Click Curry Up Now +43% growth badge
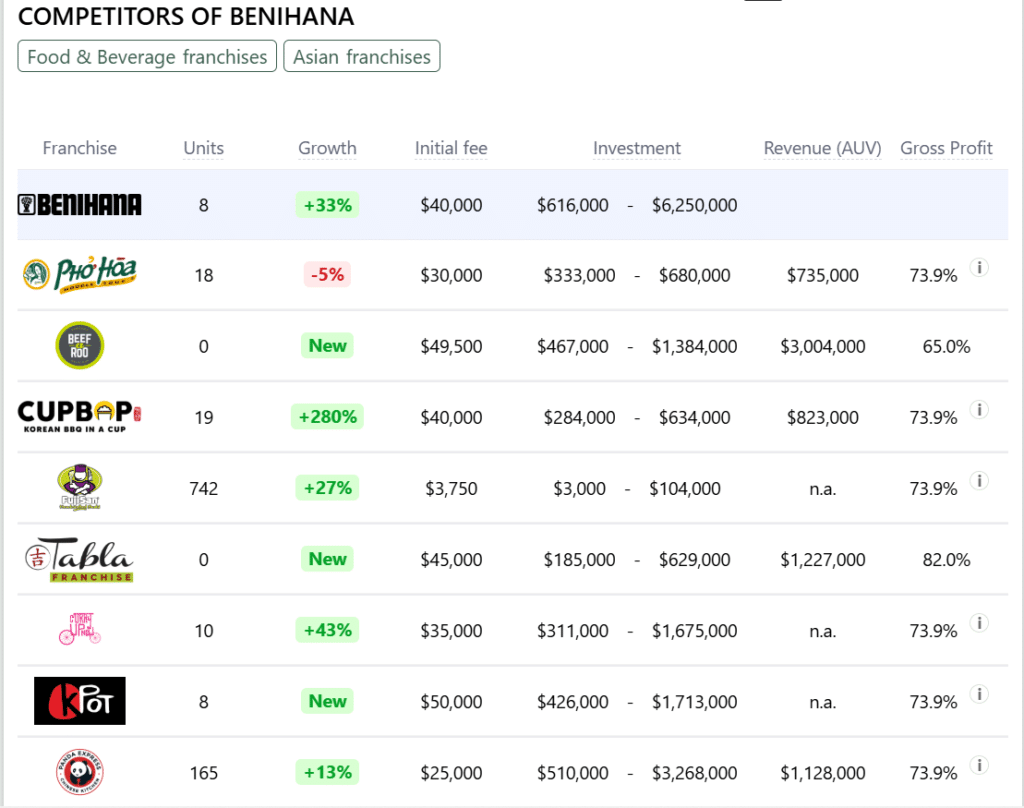Viewport: 1024px width, 808px height. [327, 630]
